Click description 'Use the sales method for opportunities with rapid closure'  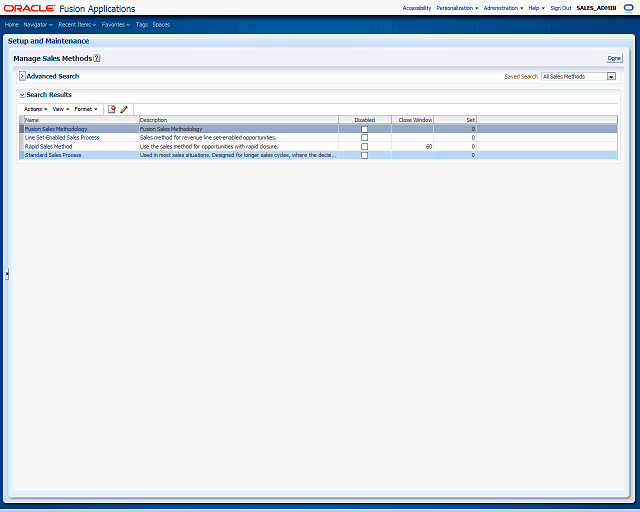tap(209, 147)
